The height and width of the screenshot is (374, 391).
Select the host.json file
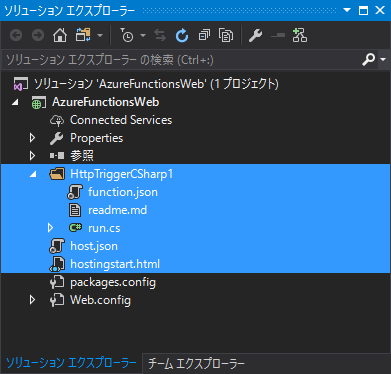coord(94,246)
